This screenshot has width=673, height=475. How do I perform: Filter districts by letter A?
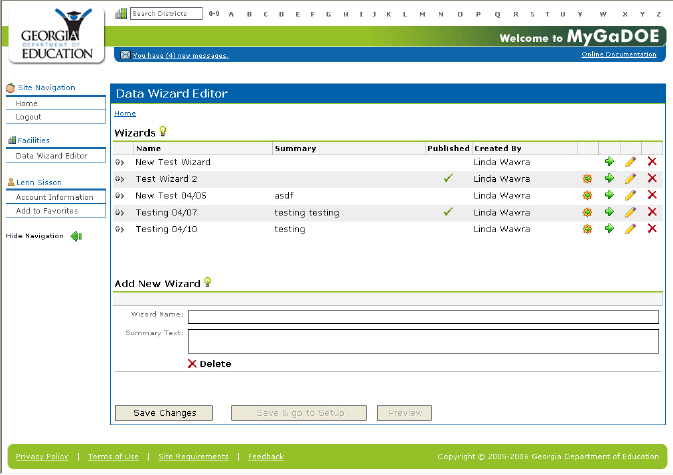231,14
